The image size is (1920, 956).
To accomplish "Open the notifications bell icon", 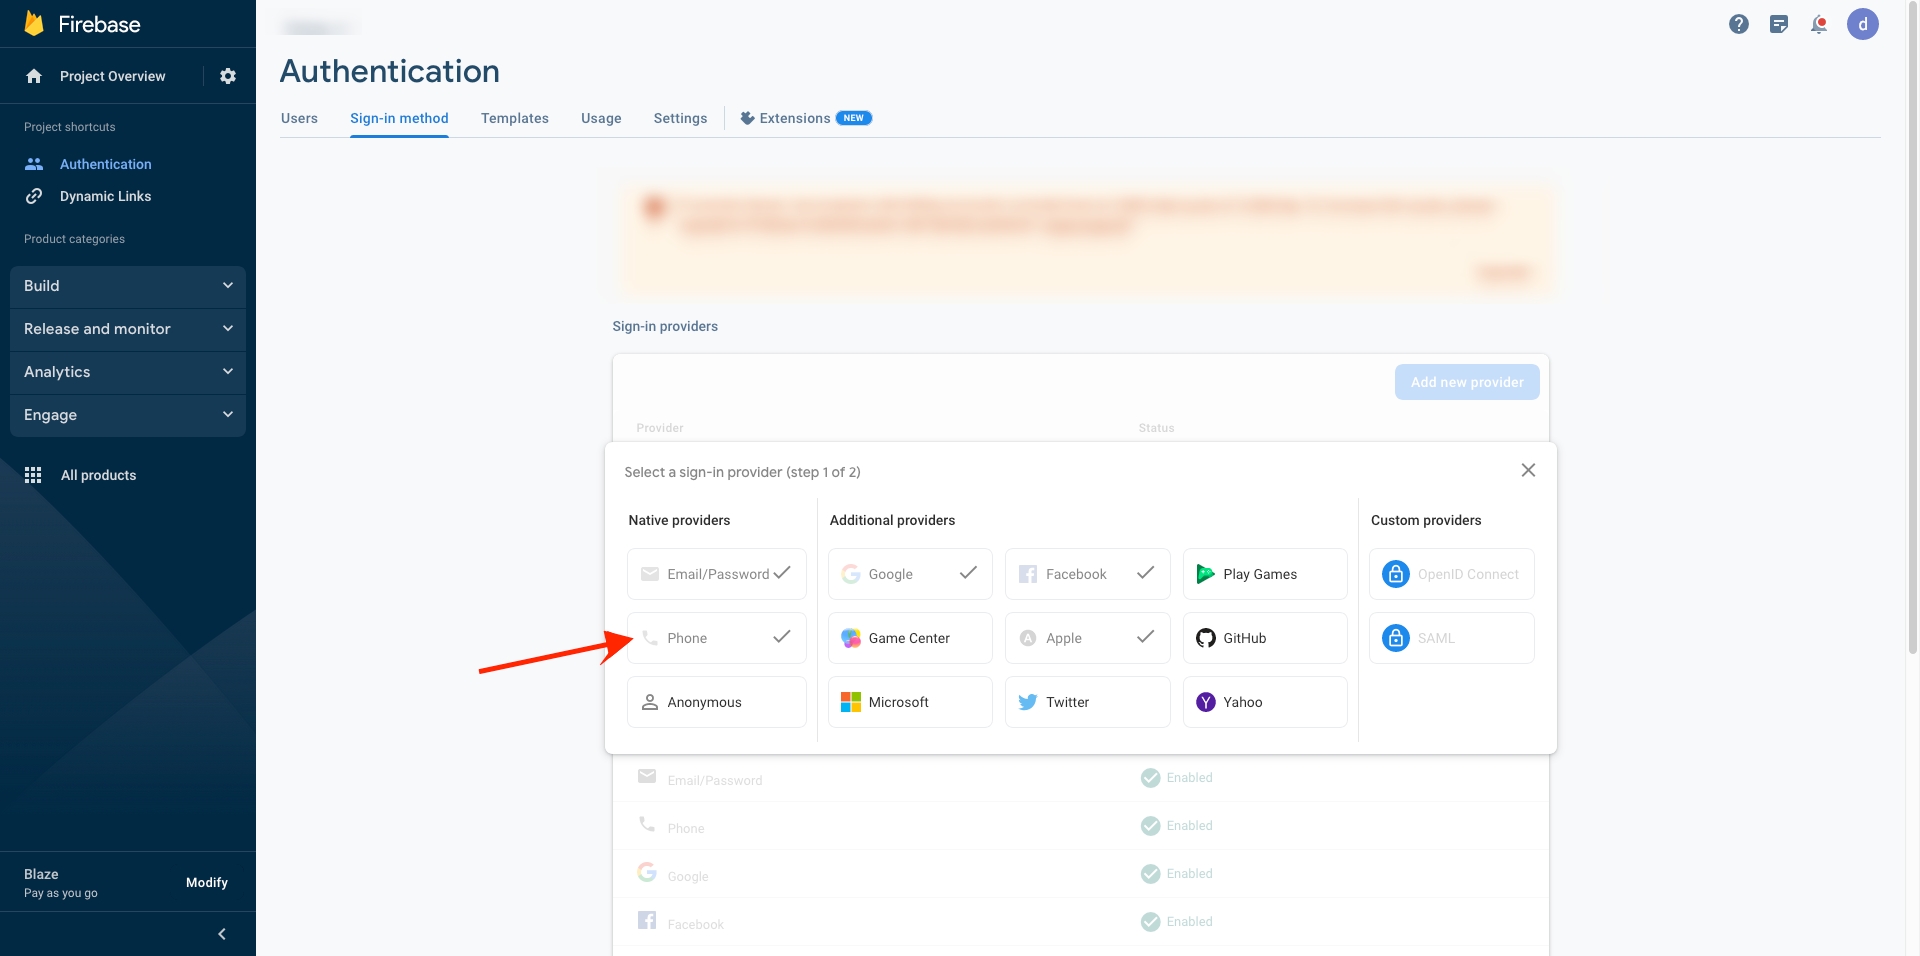I will [1818, 24].
